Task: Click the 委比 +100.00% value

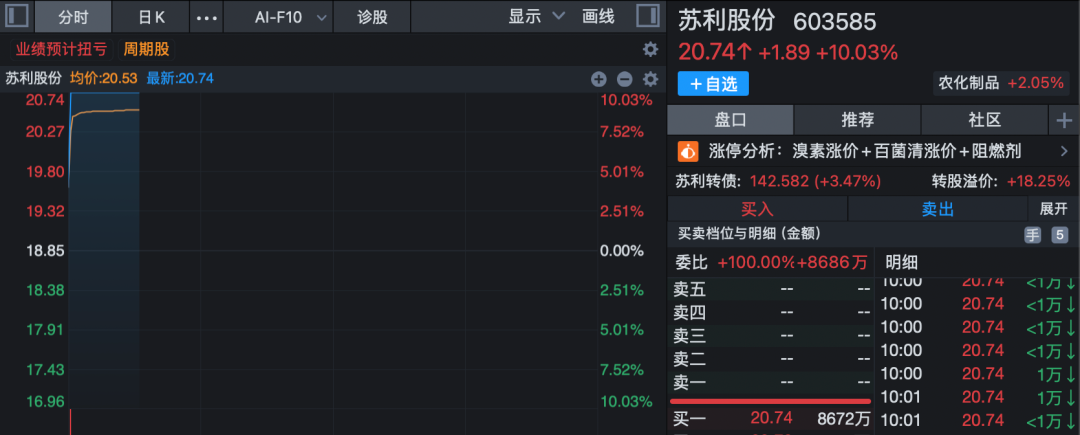Action: point(756,262)
